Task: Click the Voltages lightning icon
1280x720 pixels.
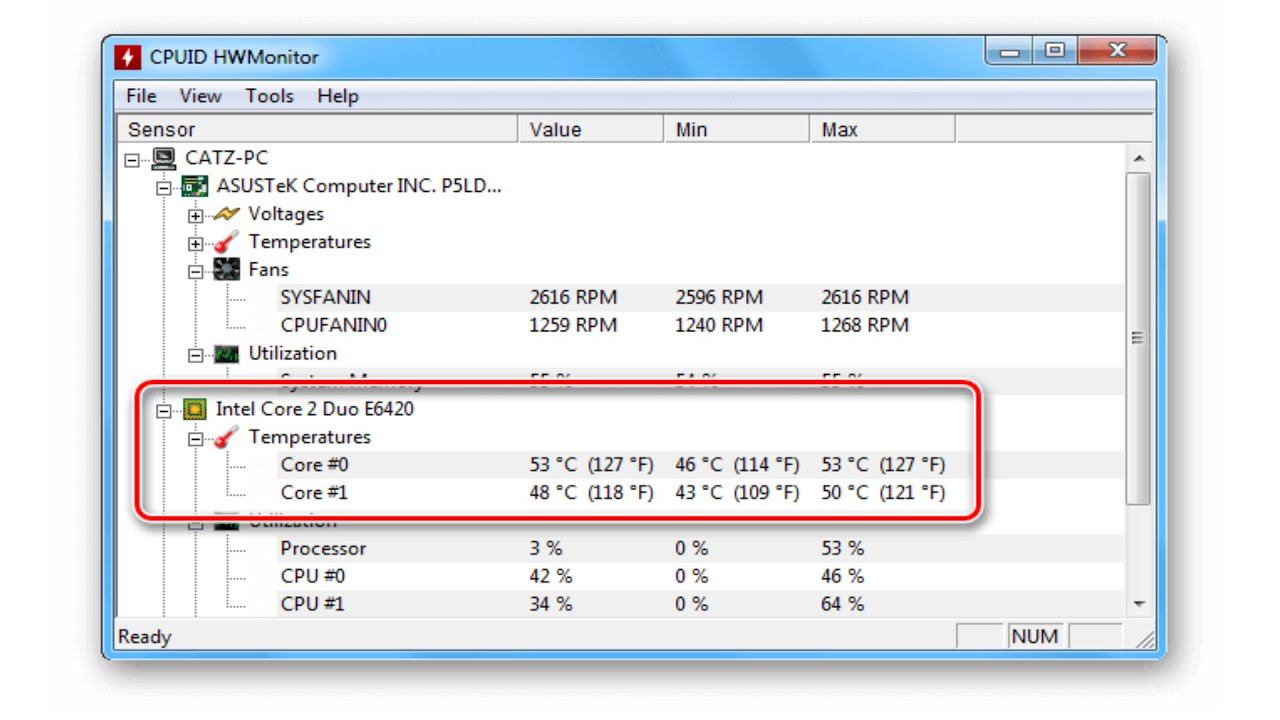Action: 227,214
